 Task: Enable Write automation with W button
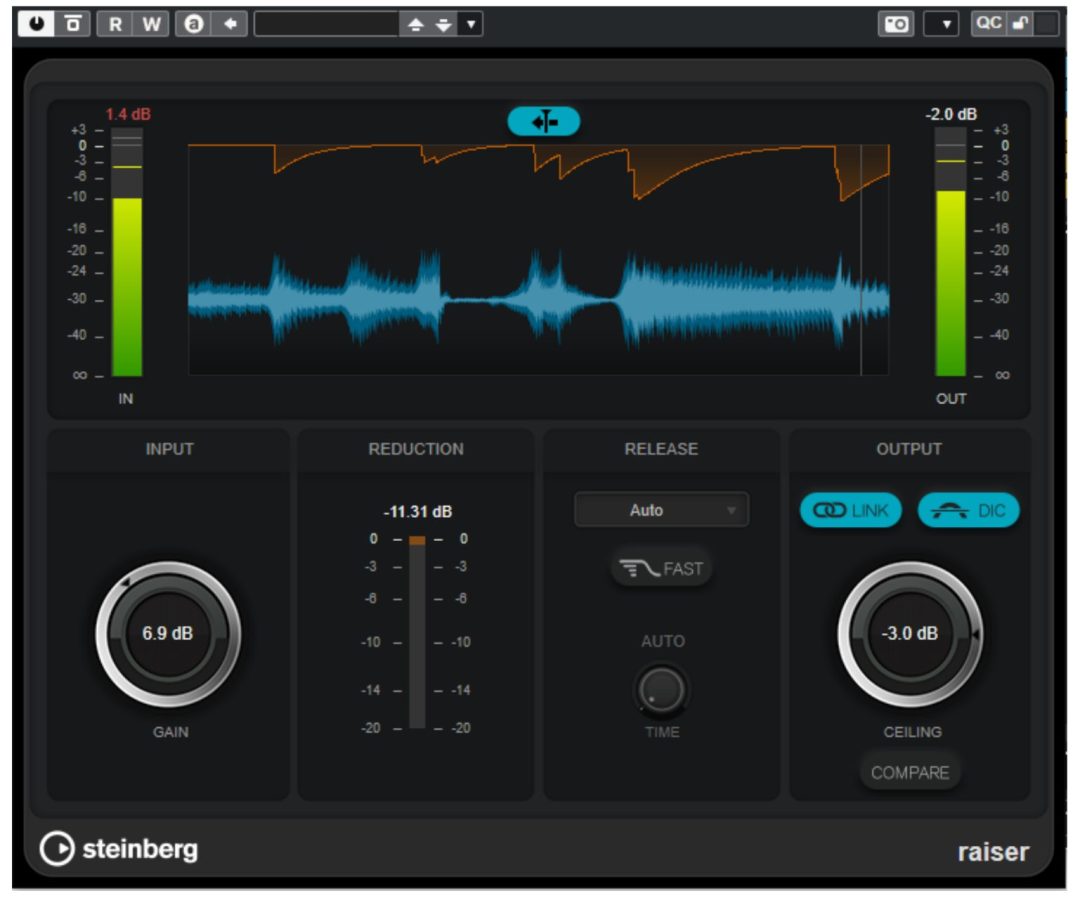(152, 24)
